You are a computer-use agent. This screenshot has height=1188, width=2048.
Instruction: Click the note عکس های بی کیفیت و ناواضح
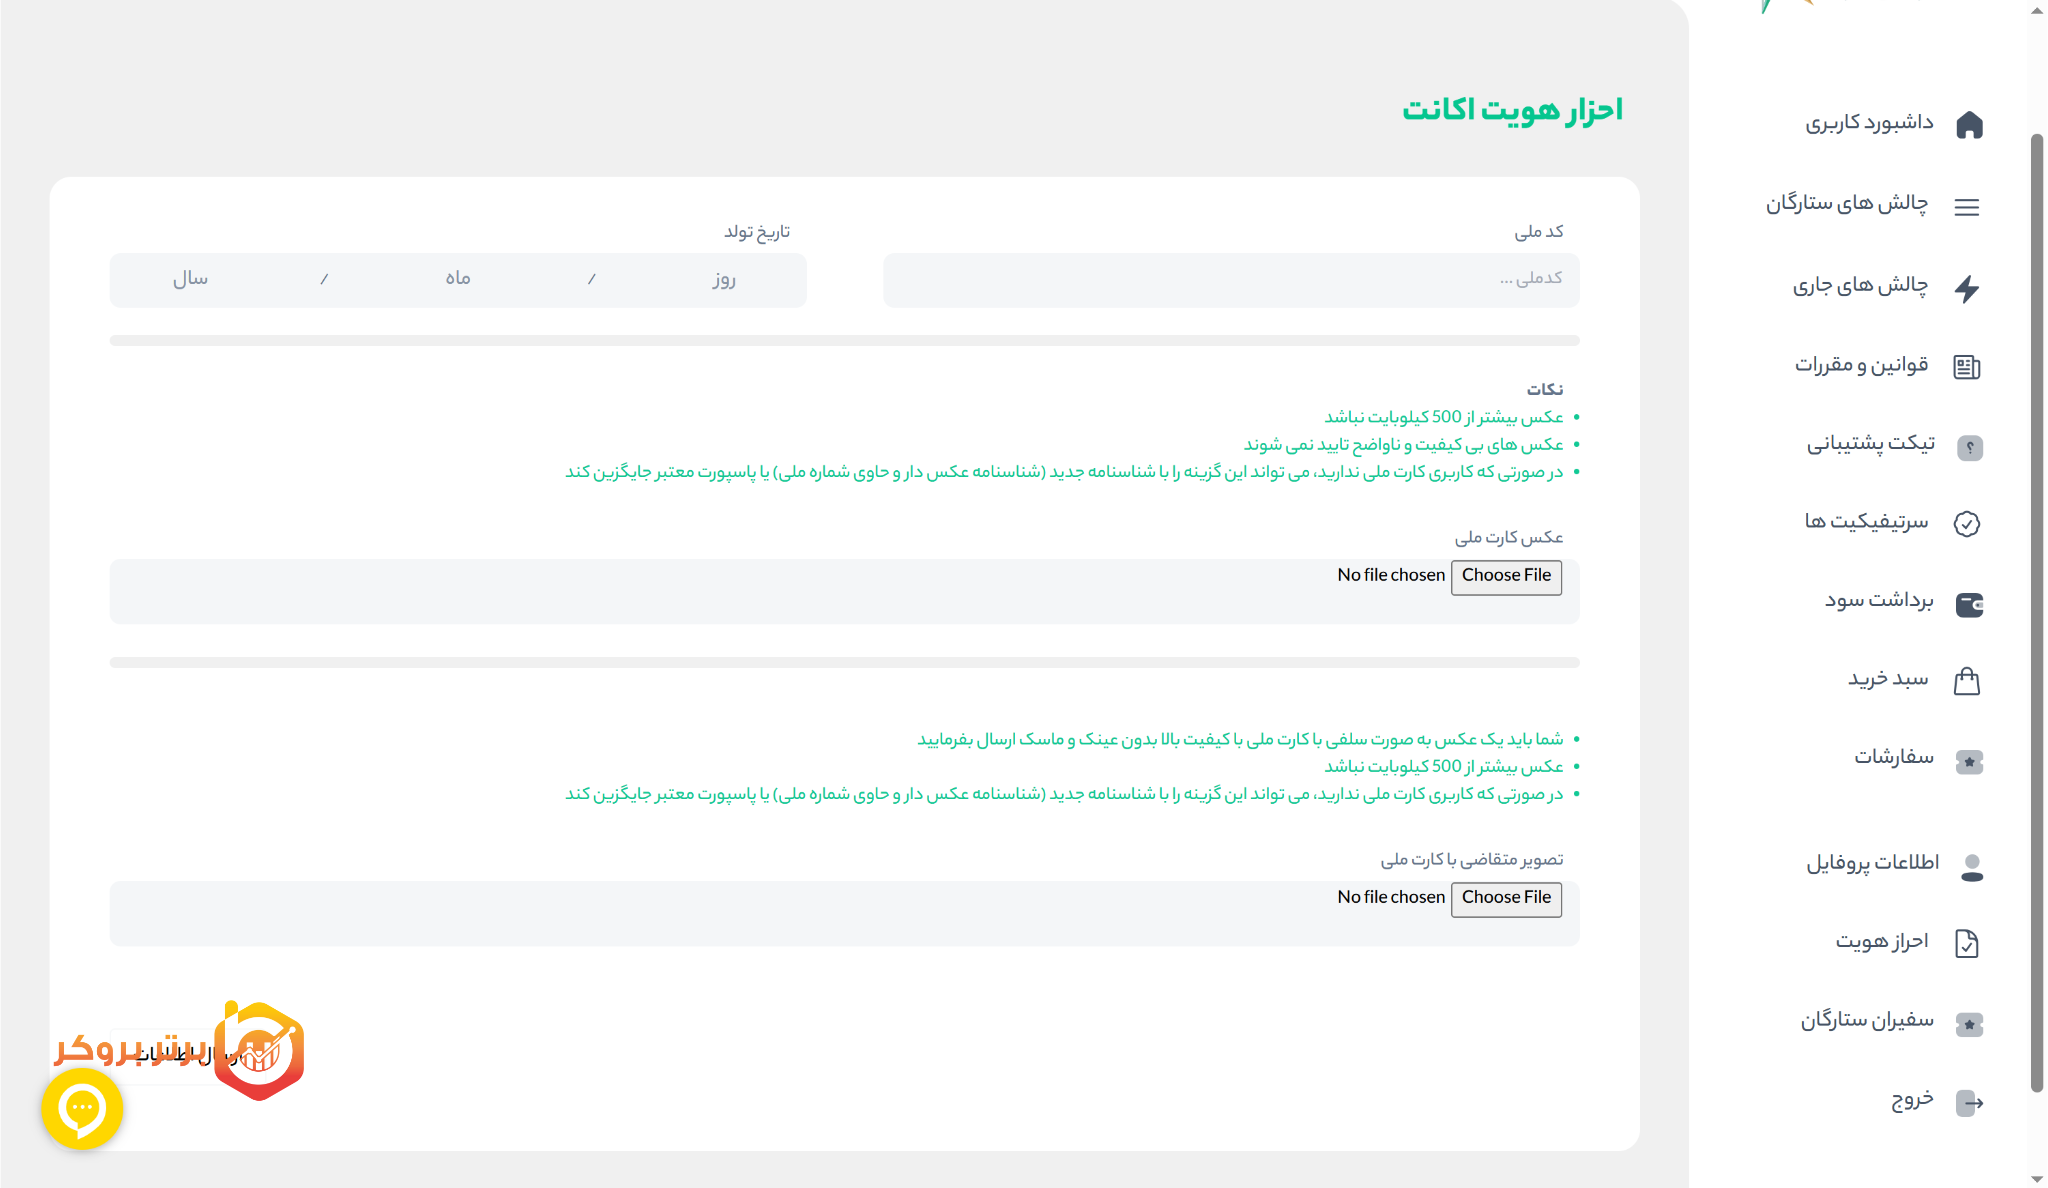(x=1403, y=444)
